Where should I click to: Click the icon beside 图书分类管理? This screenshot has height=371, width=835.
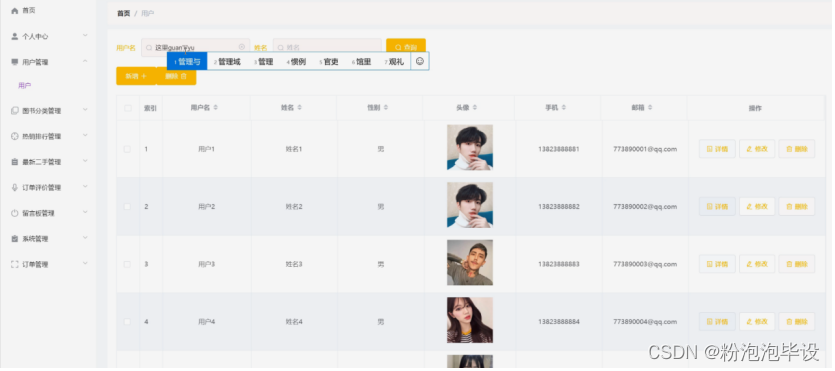15,111
